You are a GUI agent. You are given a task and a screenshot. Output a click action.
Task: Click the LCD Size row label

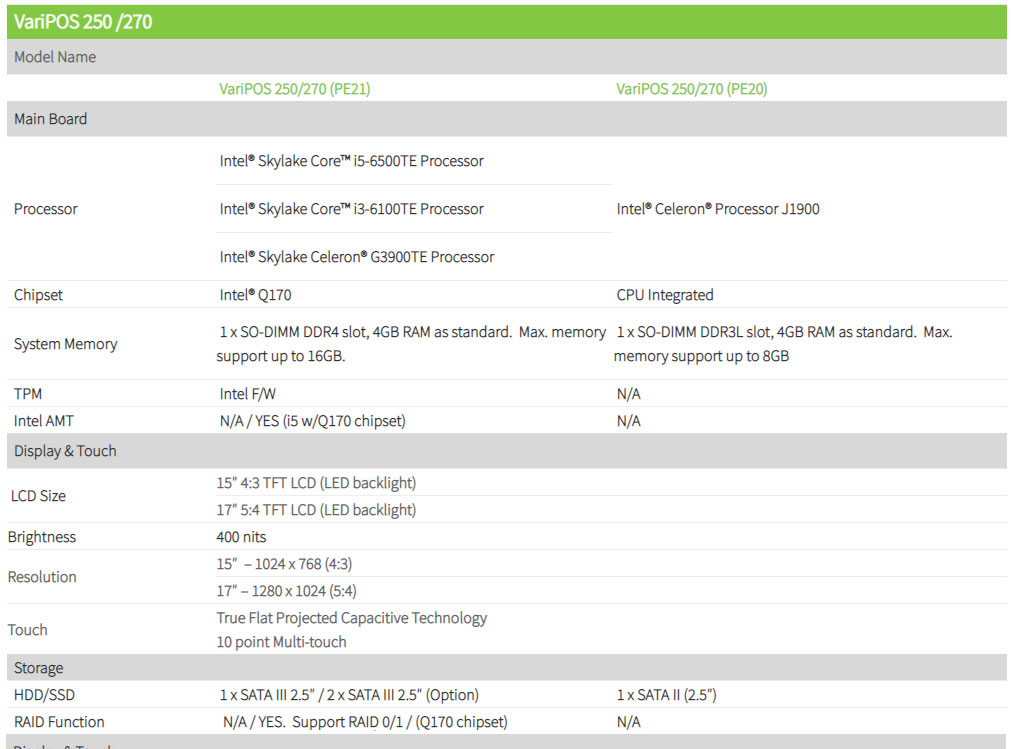coord(38,496)
